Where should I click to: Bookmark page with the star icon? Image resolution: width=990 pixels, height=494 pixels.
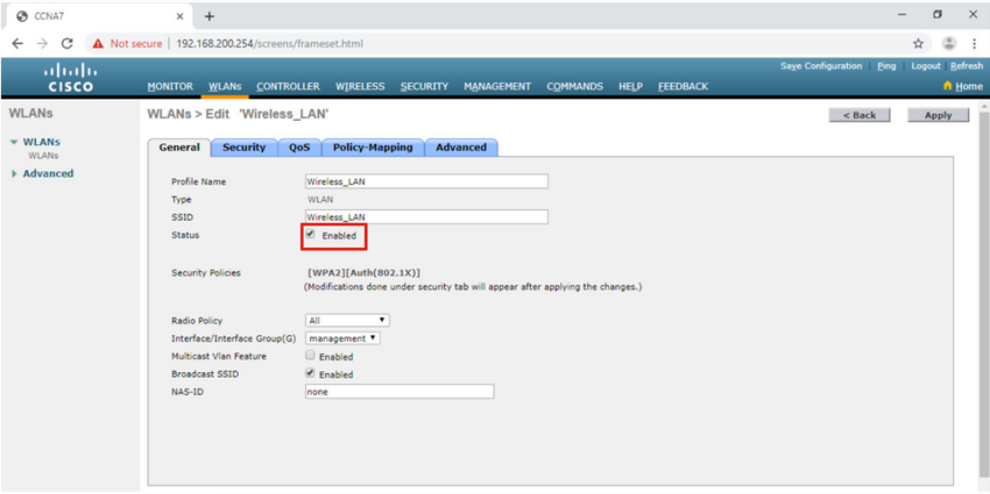click(x=918, y=44)
